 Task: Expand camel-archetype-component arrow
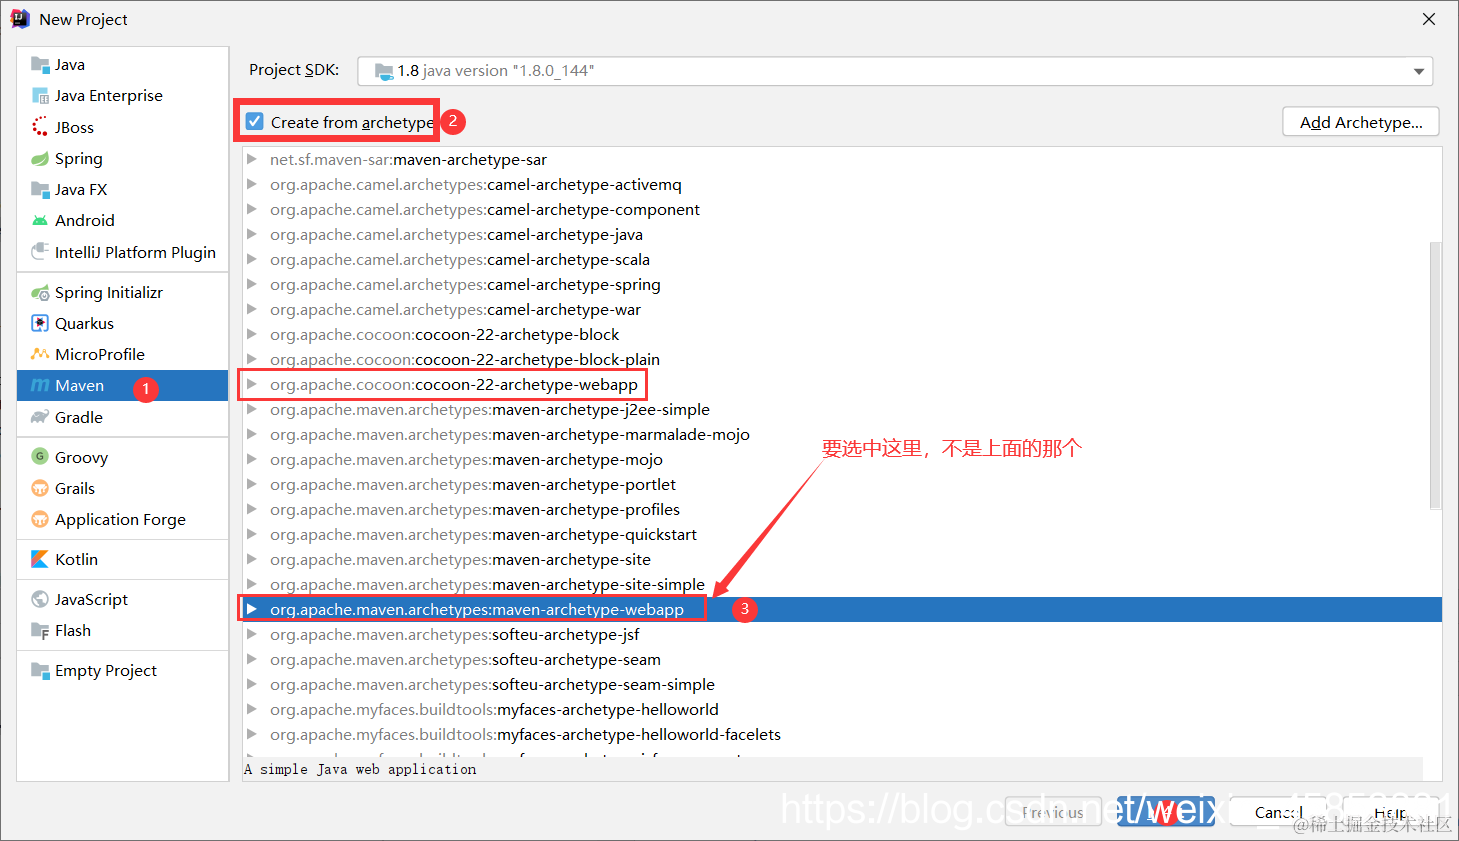[252, 209]
